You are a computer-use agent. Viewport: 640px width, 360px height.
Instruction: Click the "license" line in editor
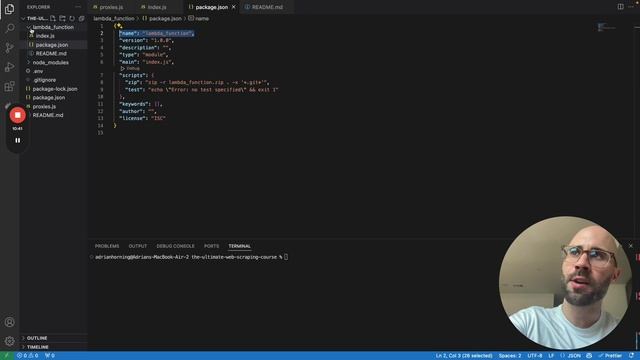142,118
